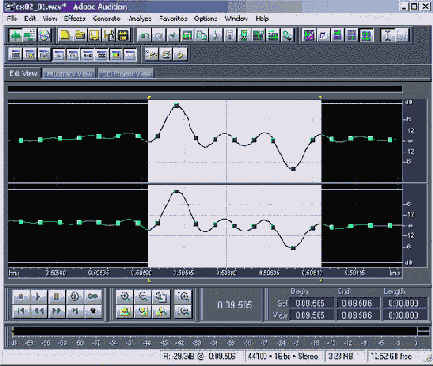Click the horizontal time ruler below waveforms
Image resolution: width=433 pixels, height=366 pixels.
point(205,273)
